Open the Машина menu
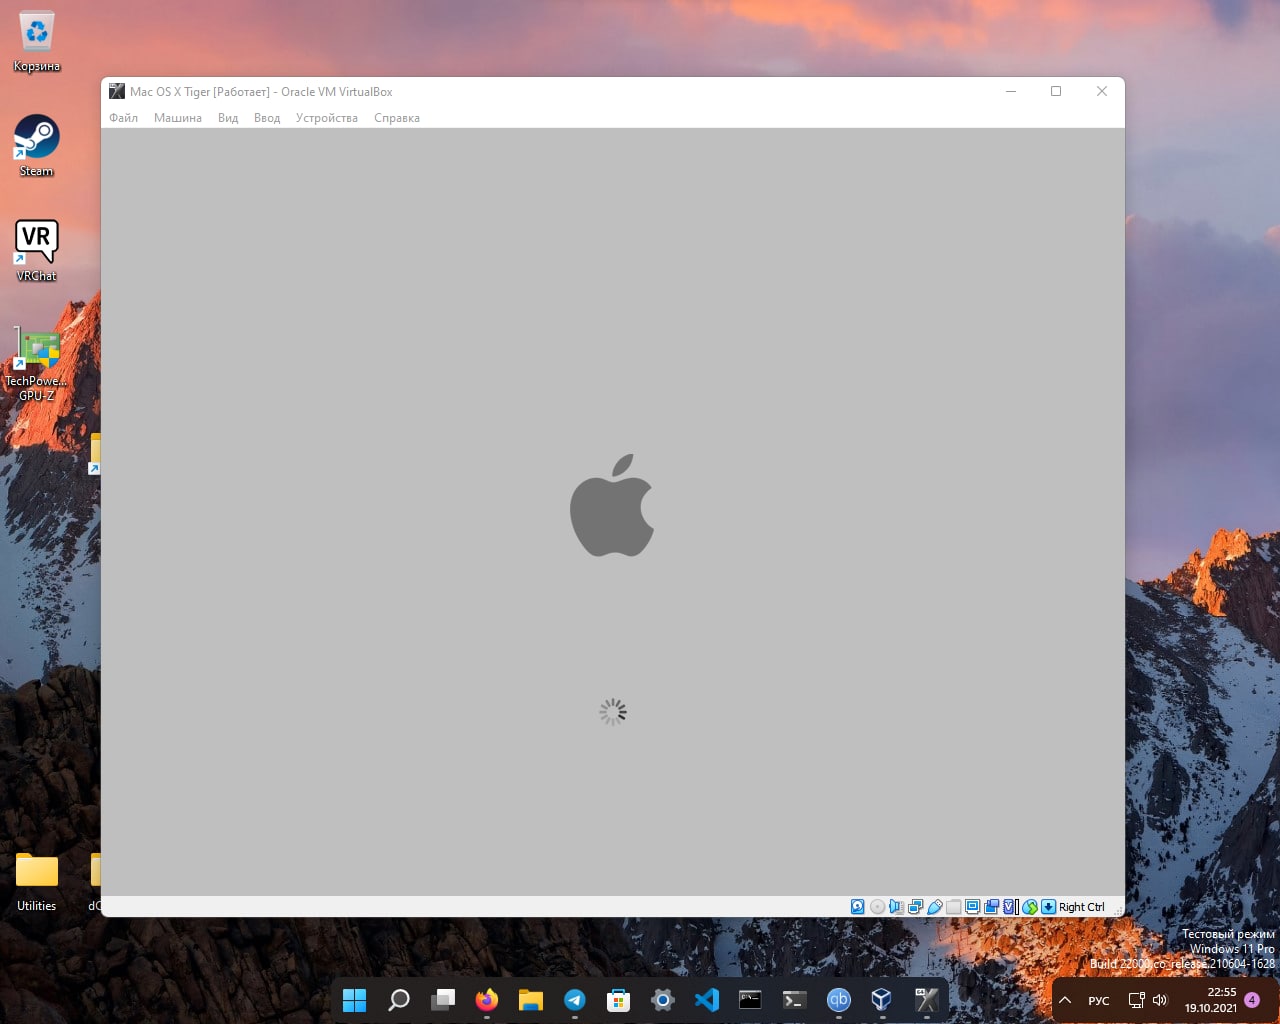 click(178, 118)
